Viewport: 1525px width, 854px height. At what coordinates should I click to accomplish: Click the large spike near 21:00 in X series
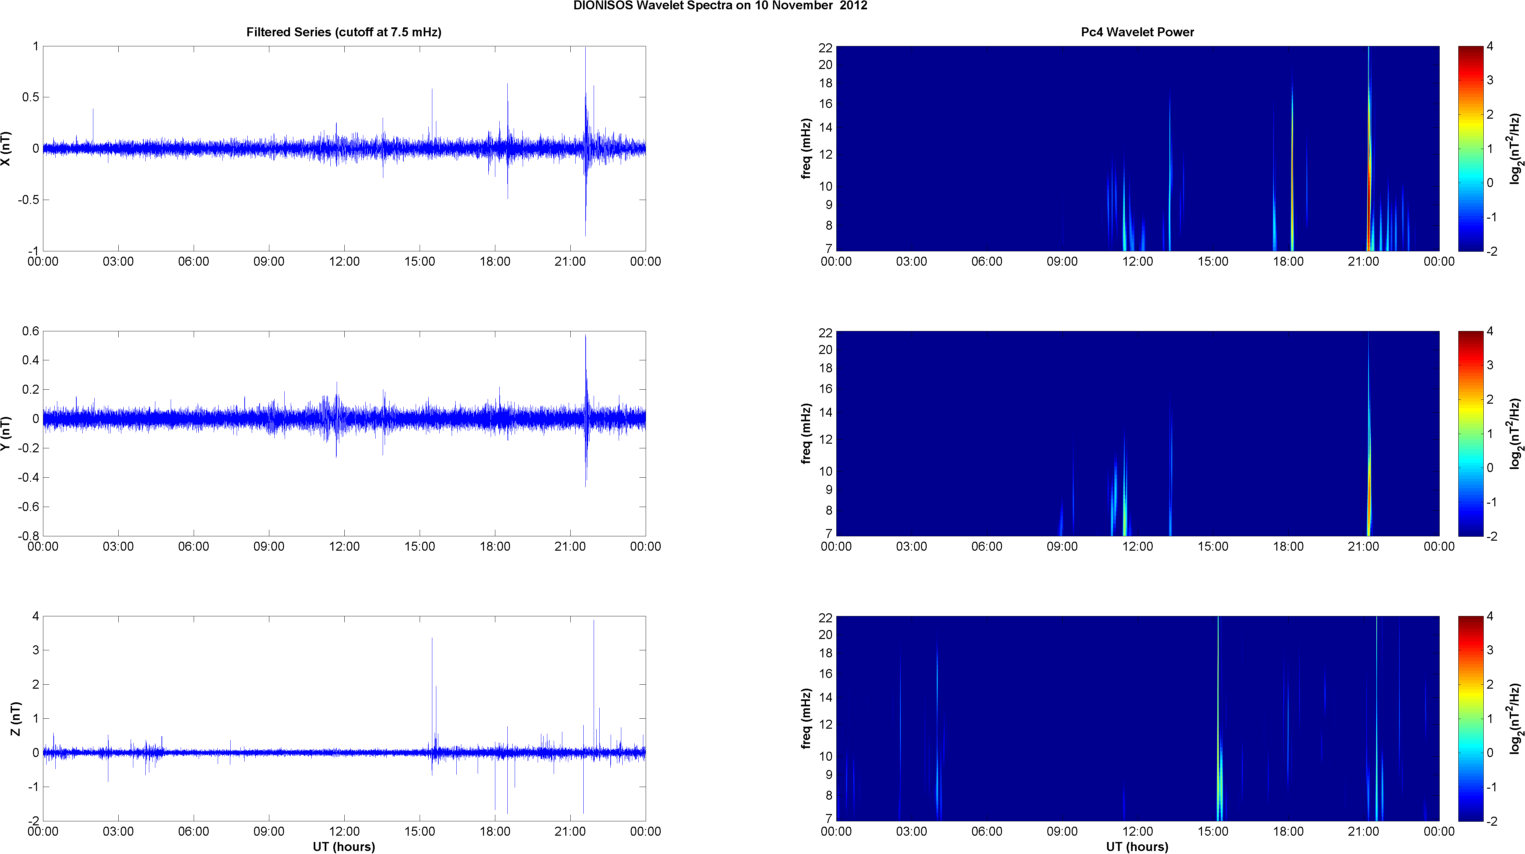(586, 140)
